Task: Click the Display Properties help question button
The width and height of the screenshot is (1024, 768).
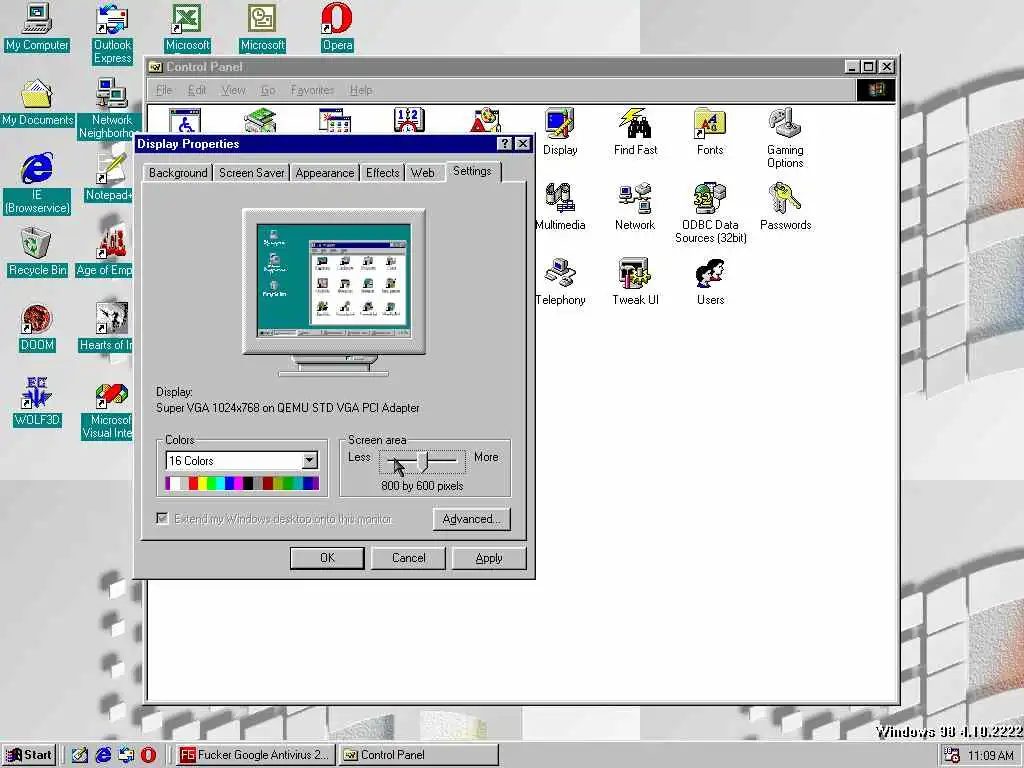Action: 505,144
